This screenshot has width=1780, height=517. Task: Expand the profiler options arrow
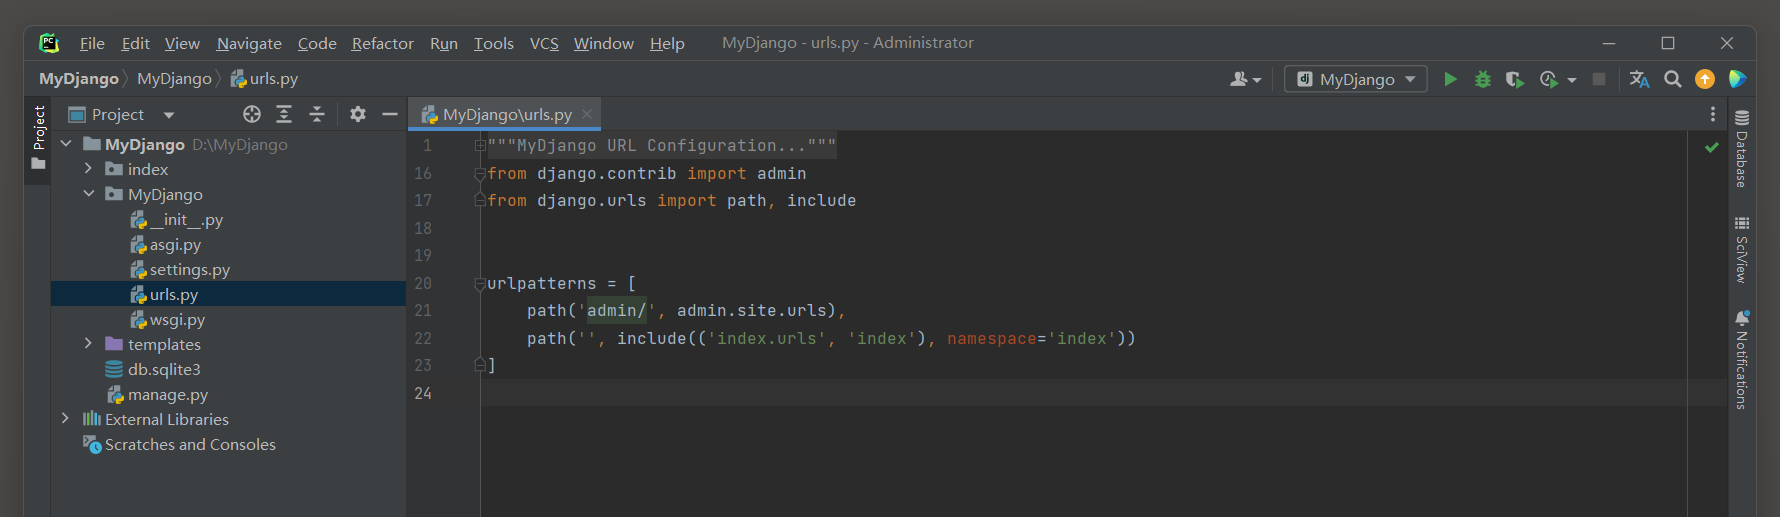click(x=1572, y=80)
